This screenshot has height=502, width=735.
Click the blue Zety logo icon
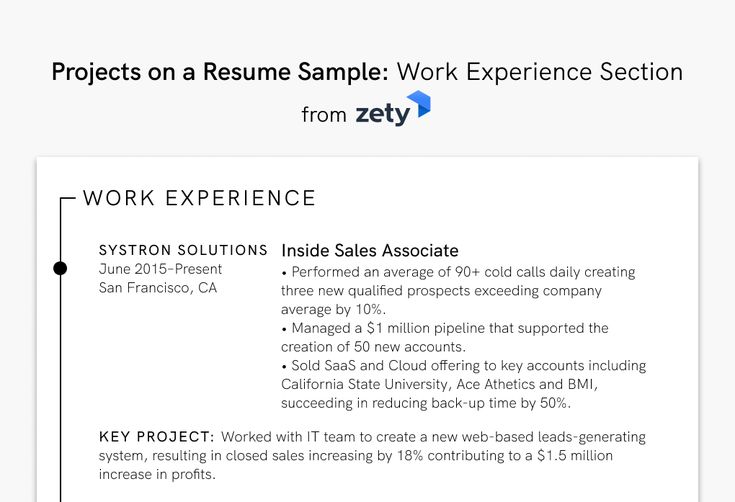point(419,104)
